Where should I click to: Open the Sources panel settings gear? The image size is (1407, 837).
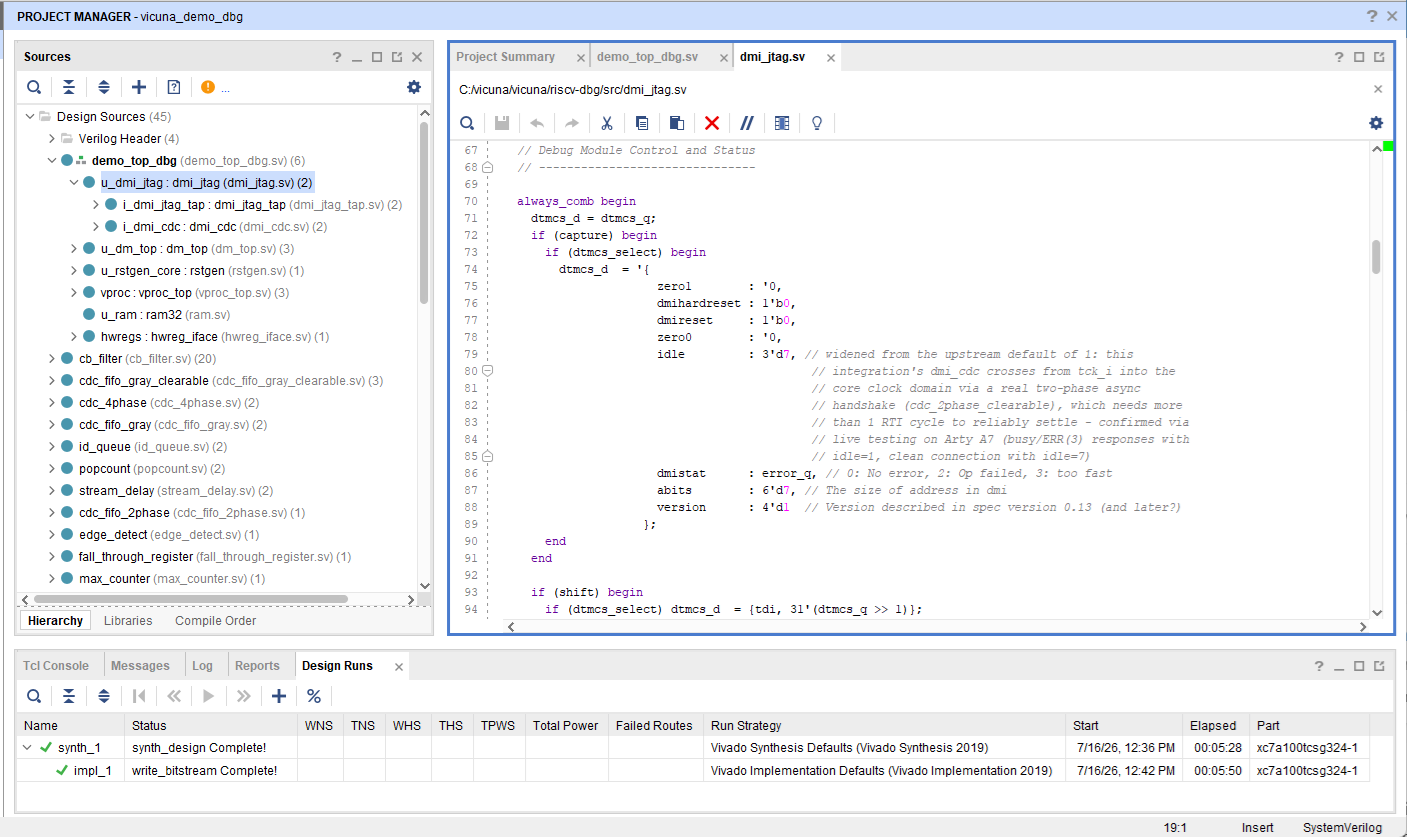(414, 87)
